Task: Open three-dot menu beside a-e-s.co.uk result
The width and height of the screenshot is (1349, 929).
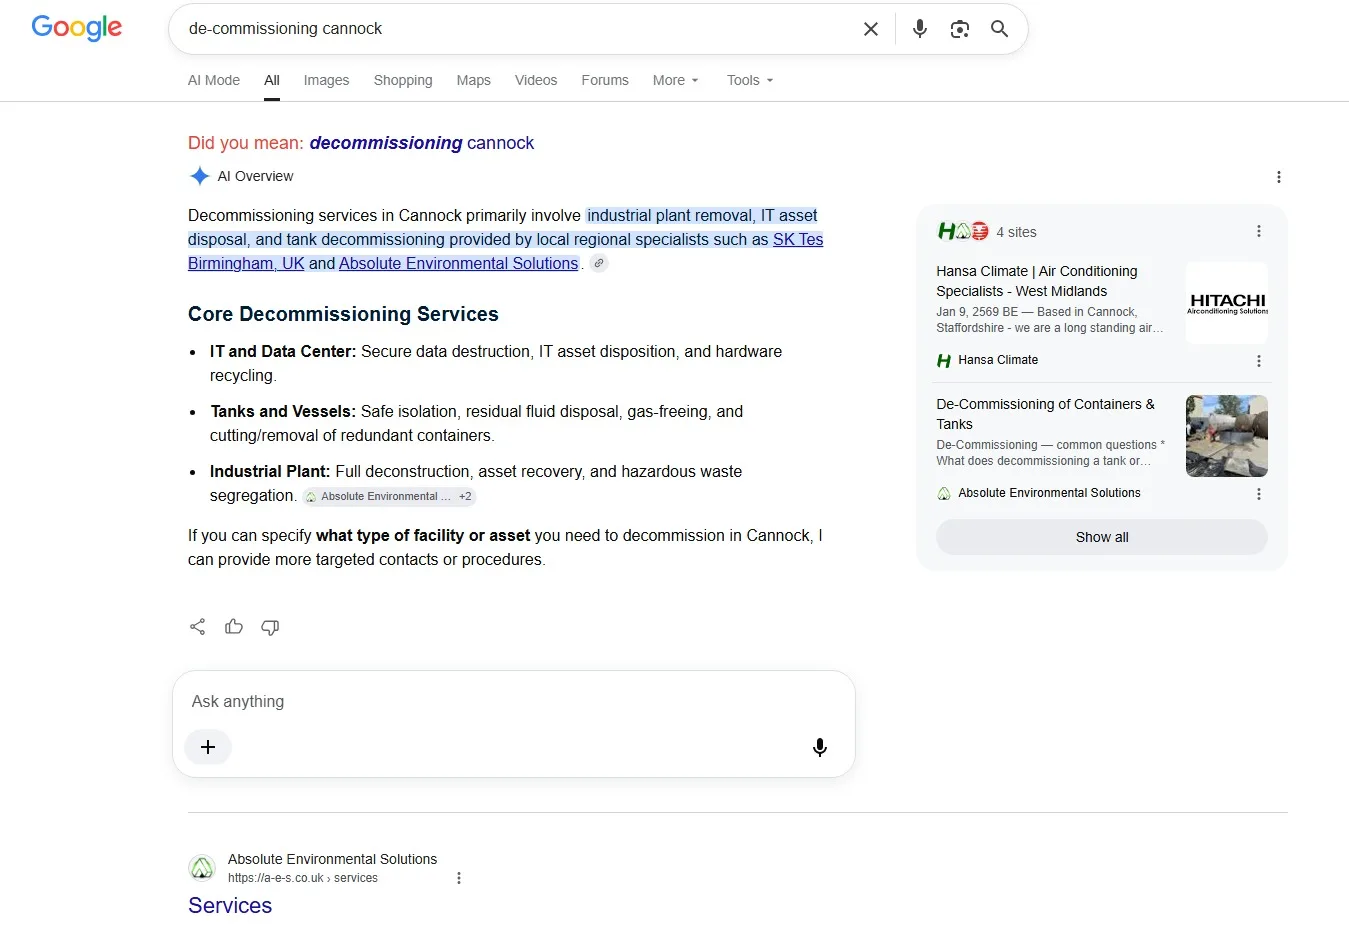Action: [x=459, y=878]
